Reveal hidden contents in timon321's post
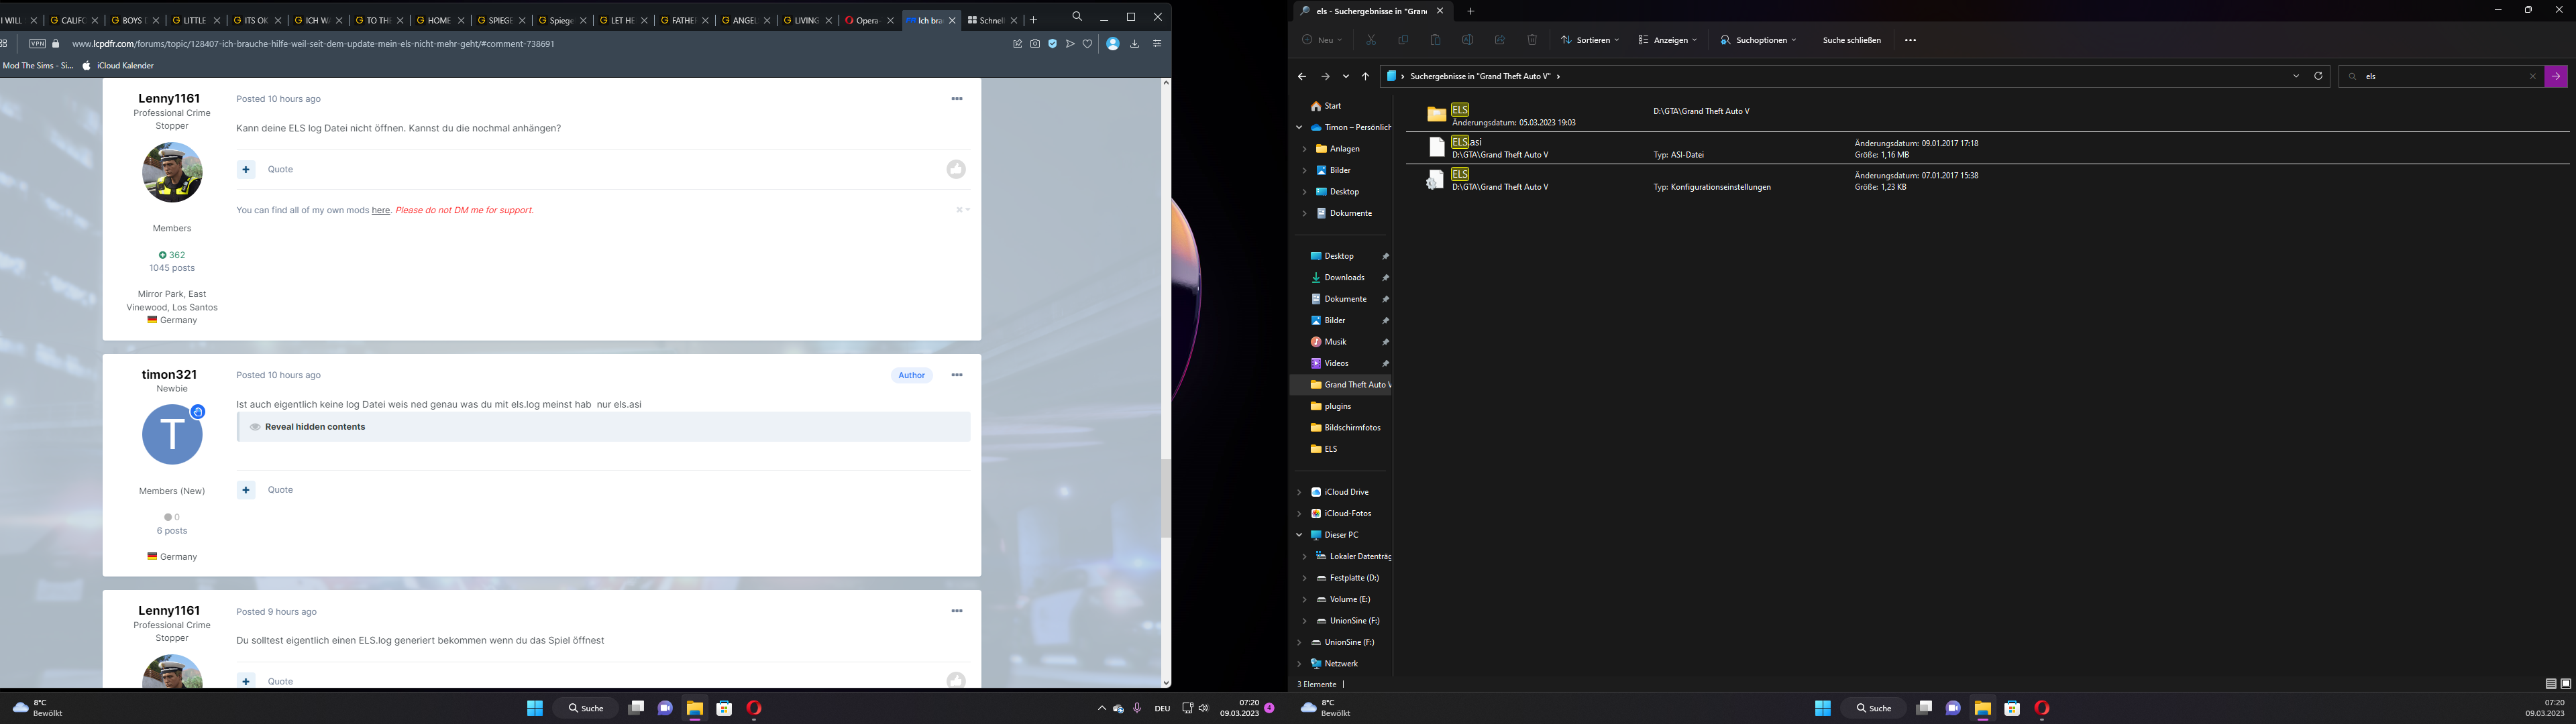The height and width of the screenshot is (724, 2576). 314,427
